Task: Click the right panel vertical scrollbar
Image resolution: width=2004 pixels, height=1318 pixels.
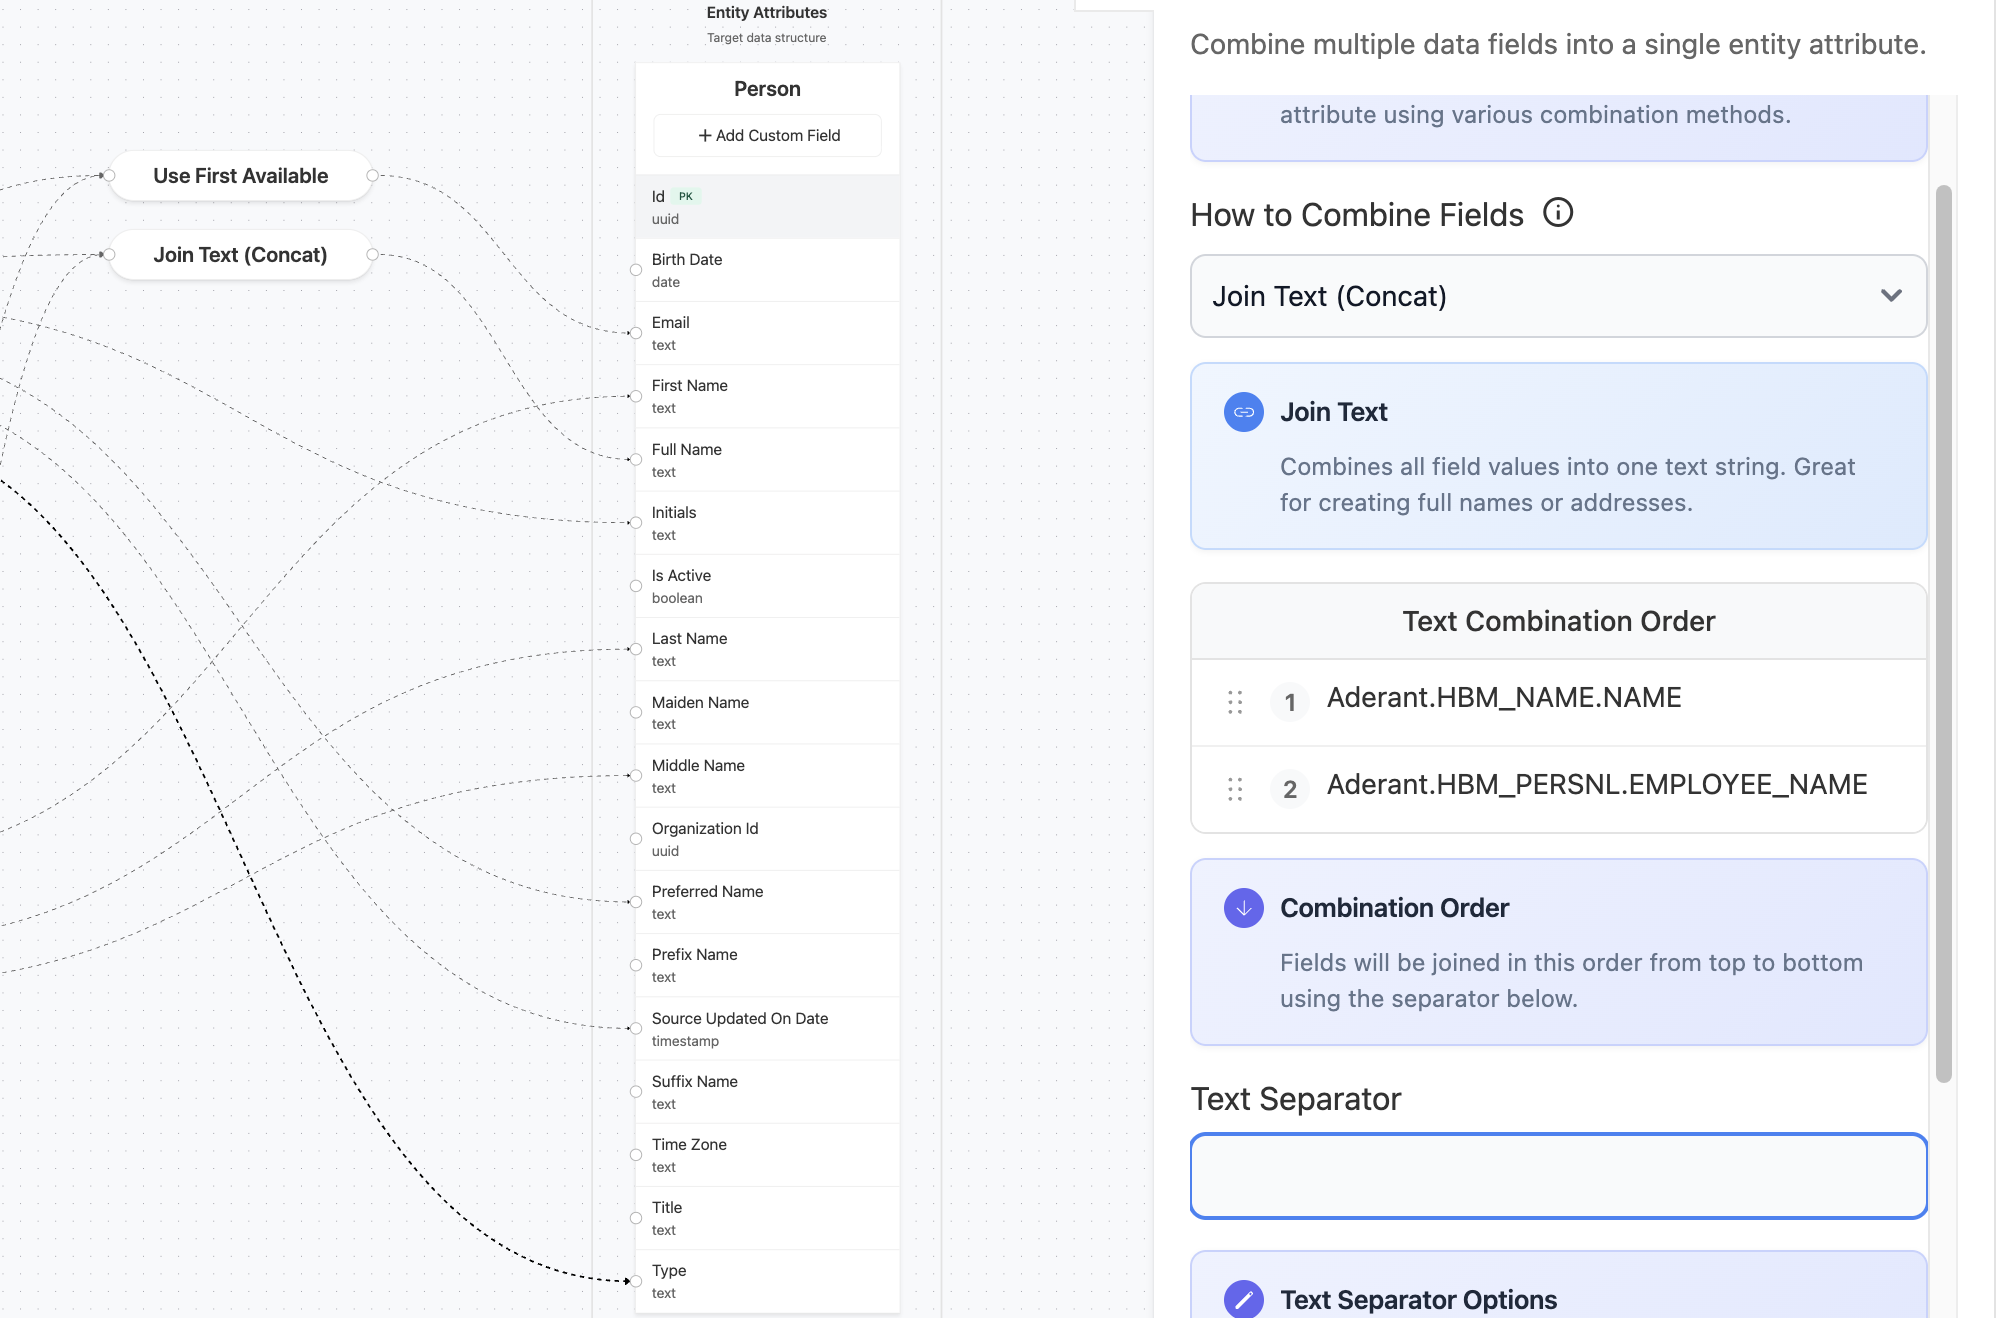Action: tap(1943, 632)
